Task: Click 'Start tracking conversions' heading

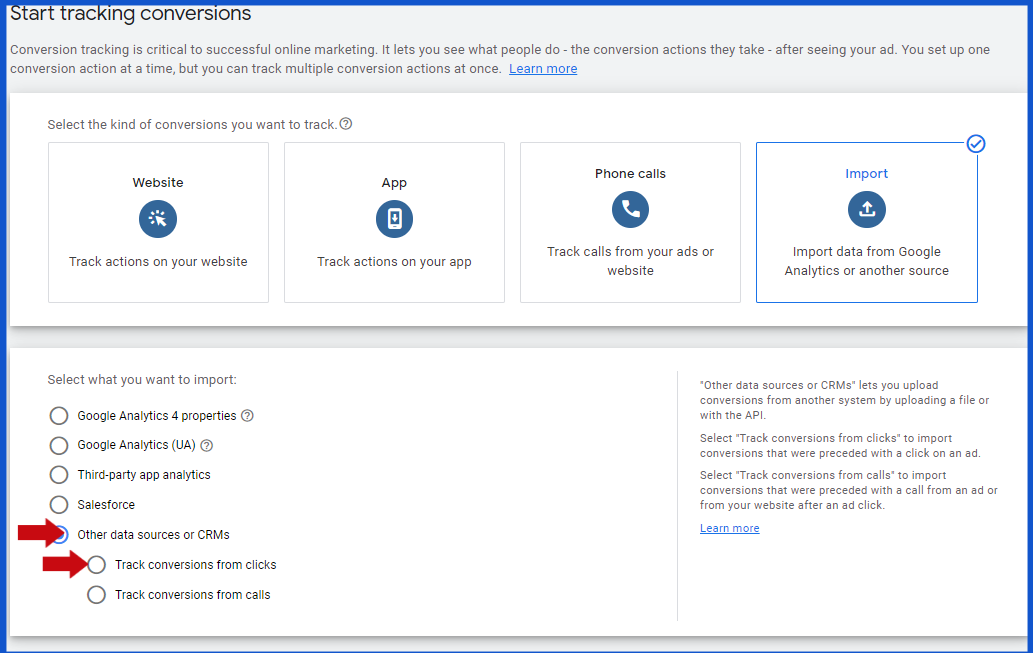Action: (130, 13)
